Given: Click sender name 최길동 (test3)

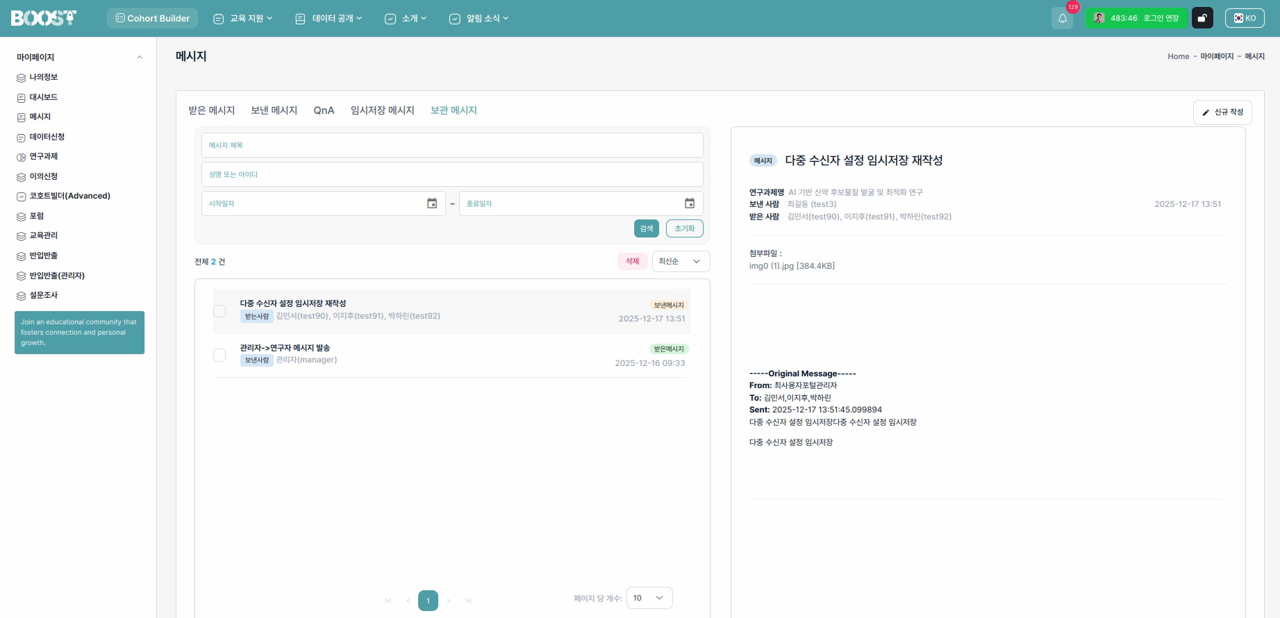Looking at the screenshot, I should pyautogui.click(x=812, y=204).
